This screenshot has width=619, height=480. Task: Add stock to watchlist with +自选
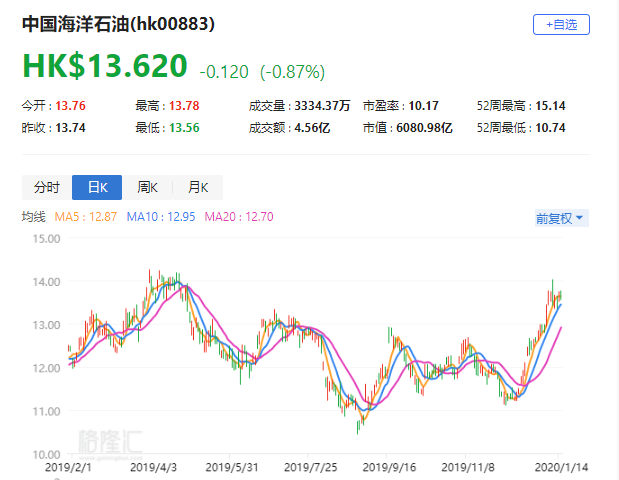(561, 25)
